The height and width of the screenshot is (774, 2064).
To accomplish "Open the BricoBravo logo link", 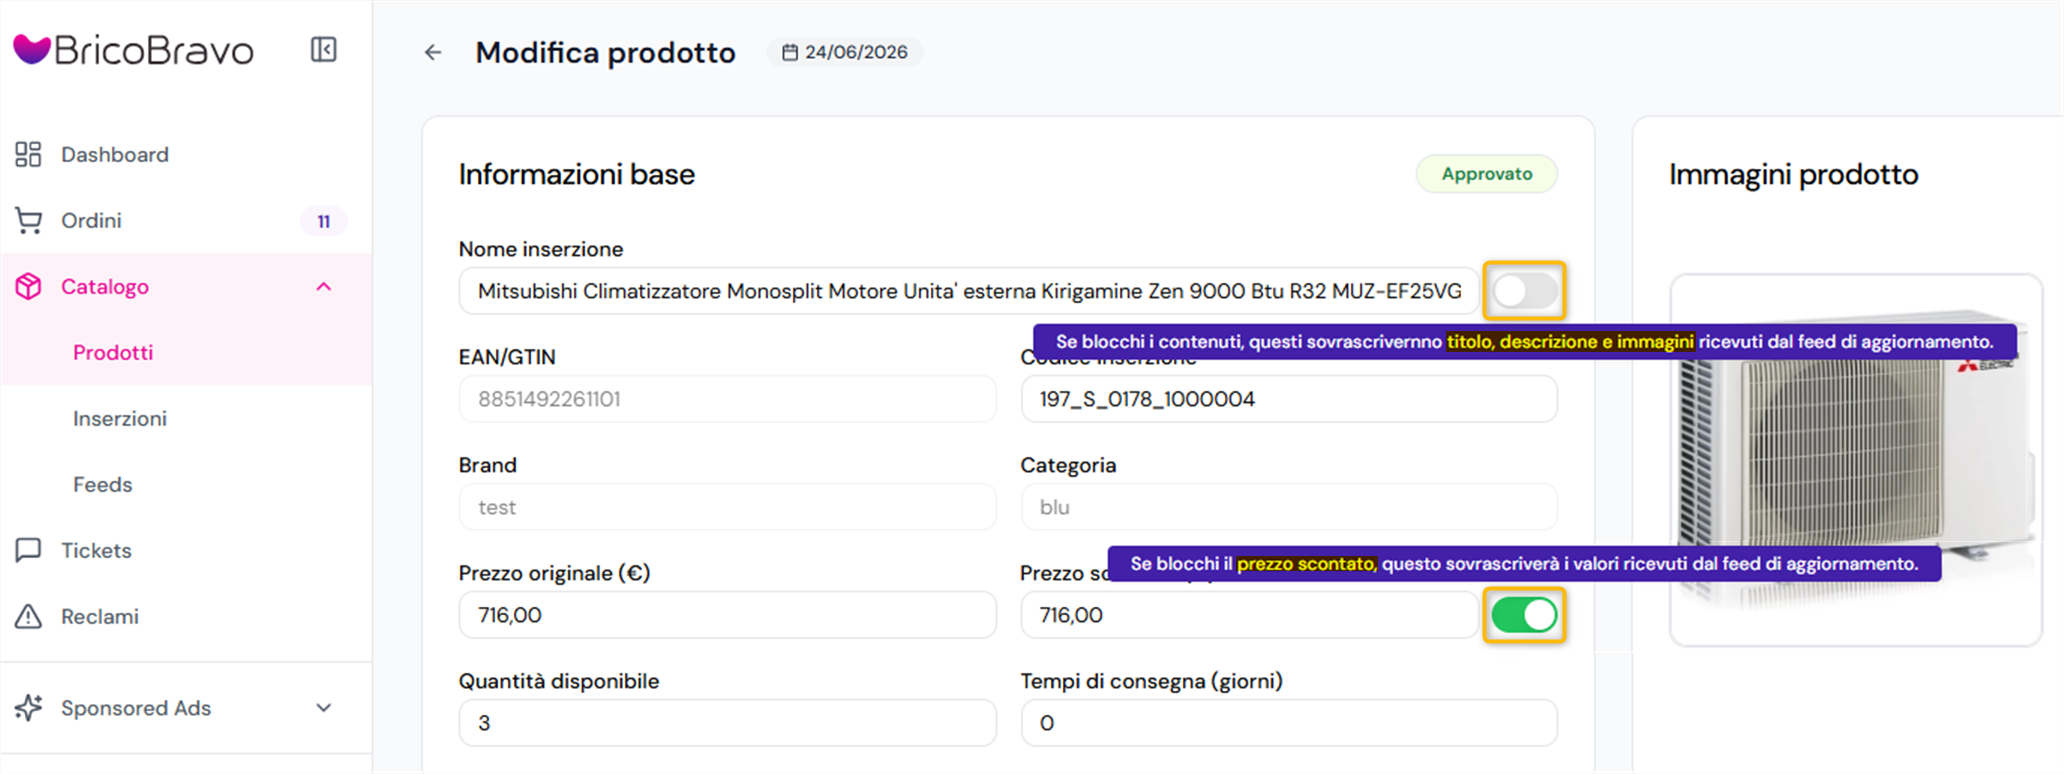I will coord(134,50).
